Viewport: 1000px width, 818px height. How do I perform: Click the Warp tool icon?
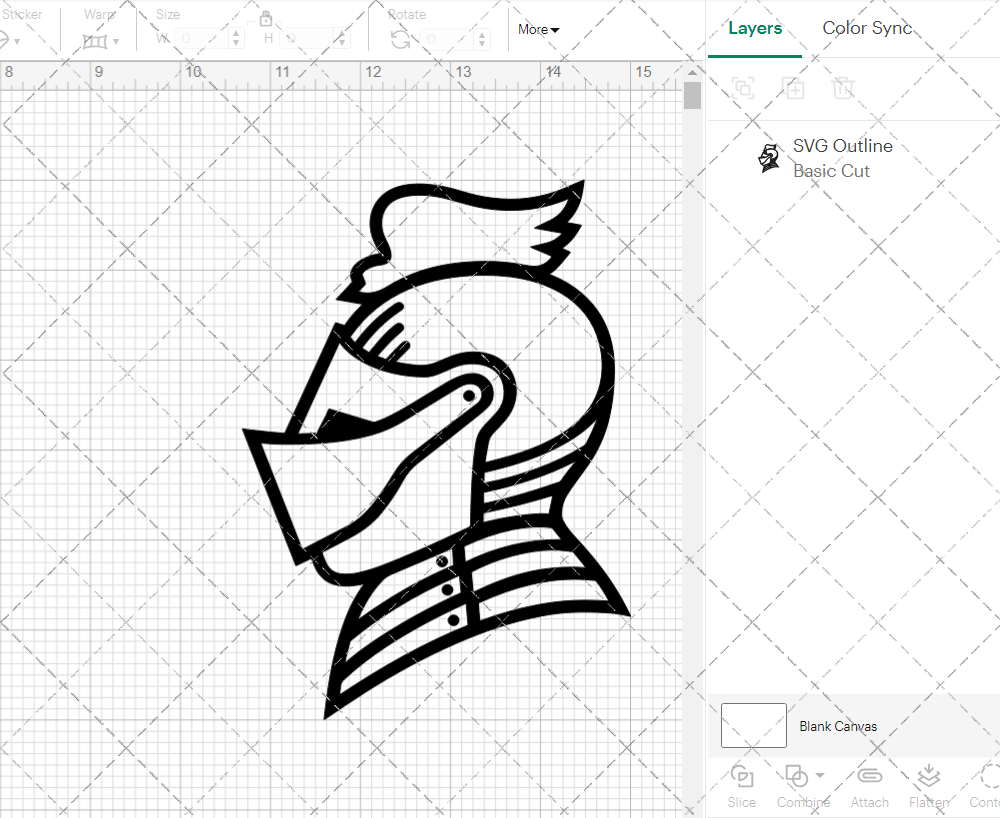97,40
